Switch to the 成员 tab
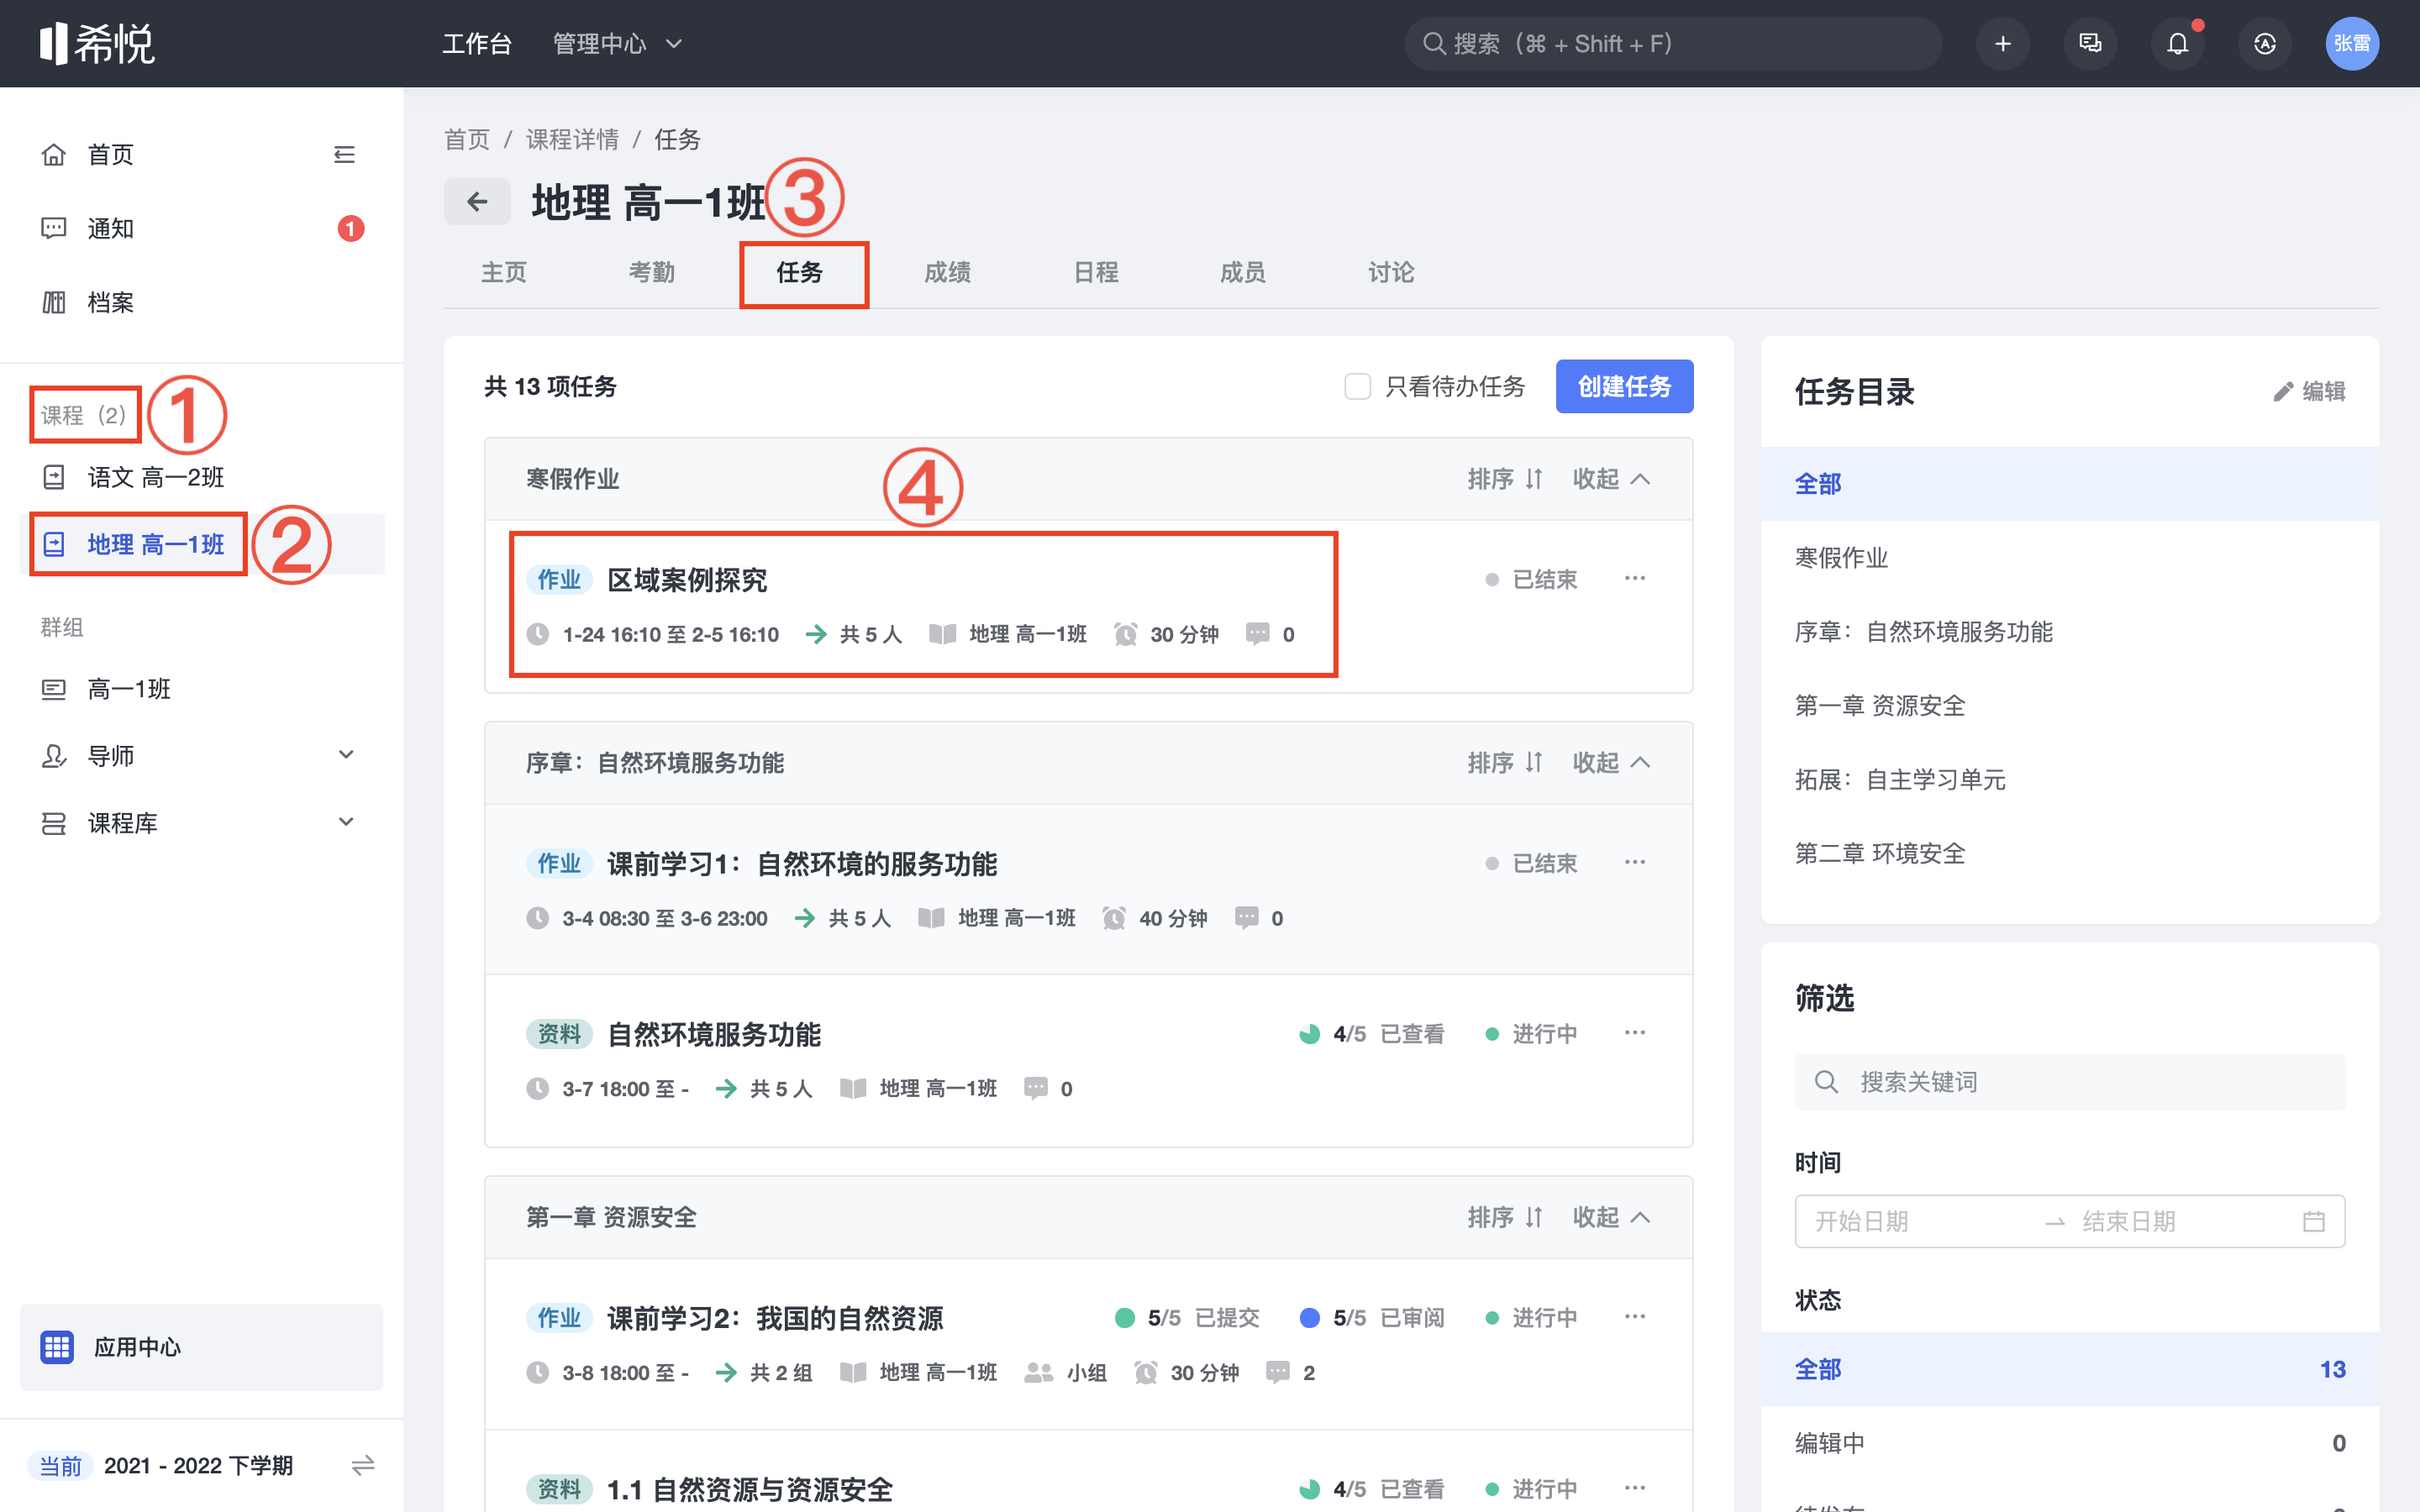 (1243, 272)
